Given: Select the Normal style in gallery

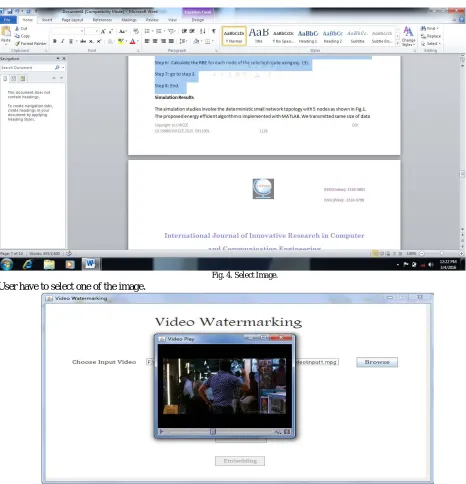Looking at the screenshot, I should point(234,36).
